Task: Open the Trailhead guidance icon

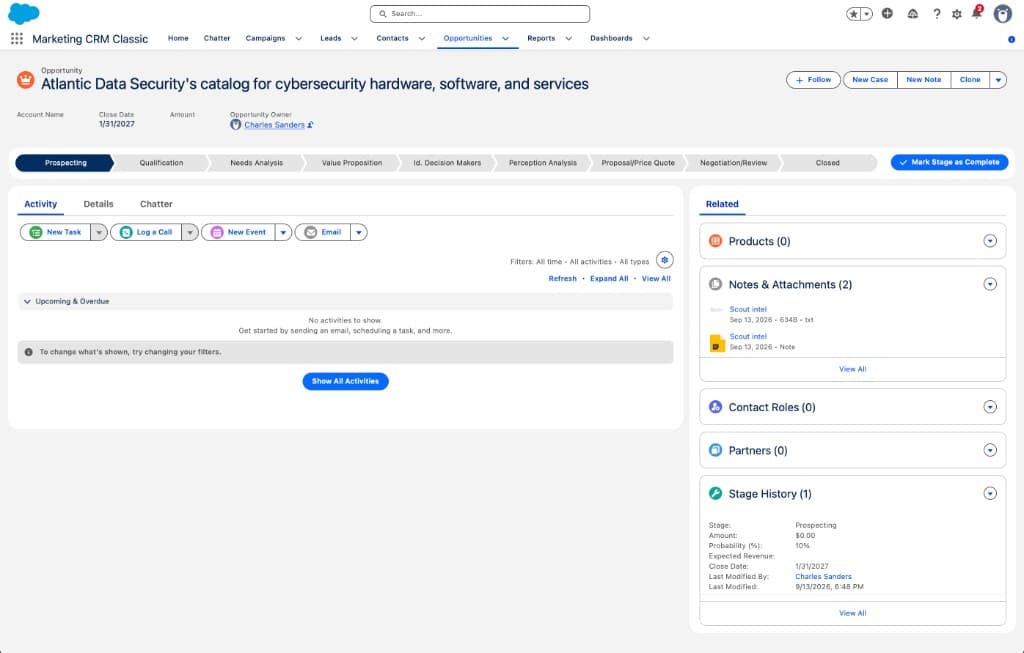Action: coord(912,14)
